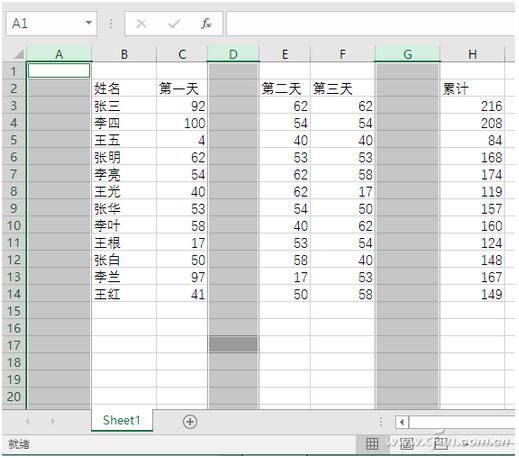Click the previous sheet navigation arrow

click(28, 421)
